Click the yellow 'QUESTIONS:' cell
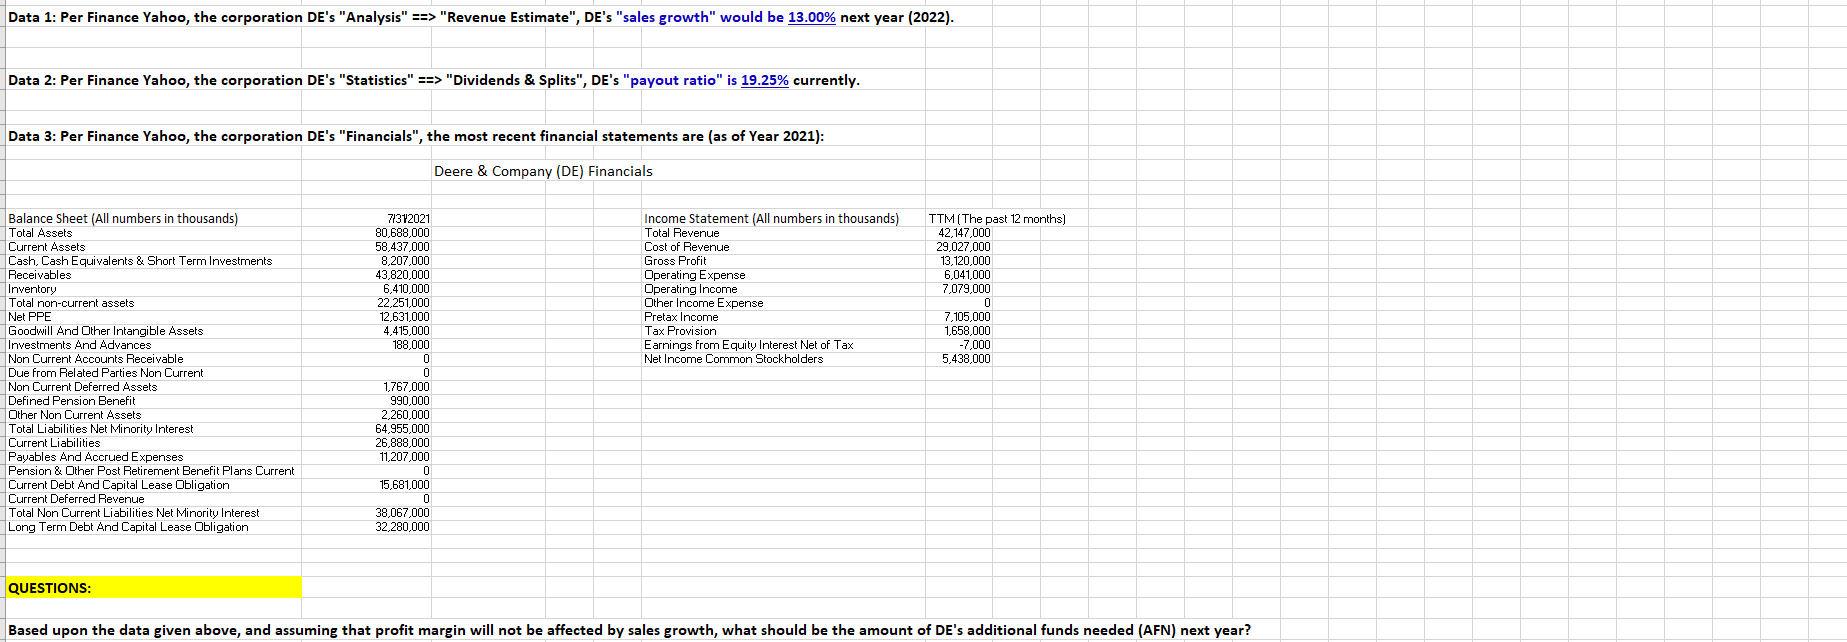Image resolution: width=1847 pixels, height=642 pixels. tap(154, 587)
